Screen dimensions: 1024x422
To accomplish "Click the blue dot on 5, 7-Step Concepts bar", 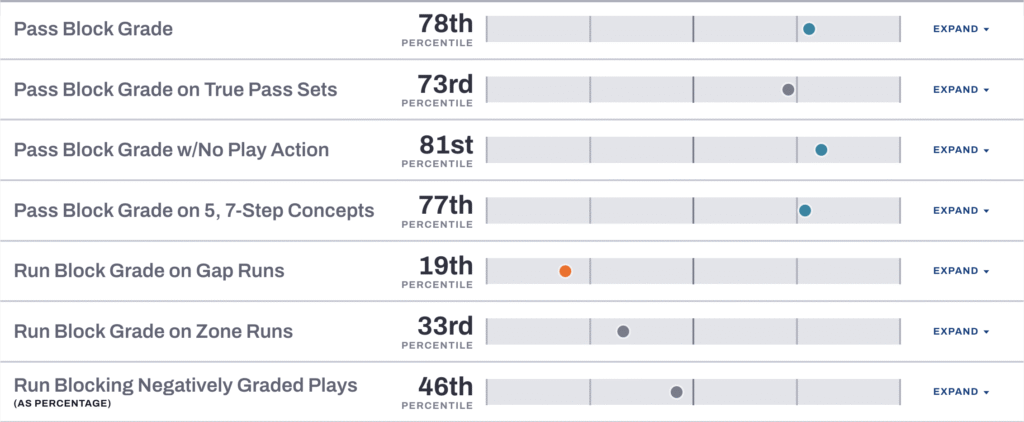I will pos(805,211).
